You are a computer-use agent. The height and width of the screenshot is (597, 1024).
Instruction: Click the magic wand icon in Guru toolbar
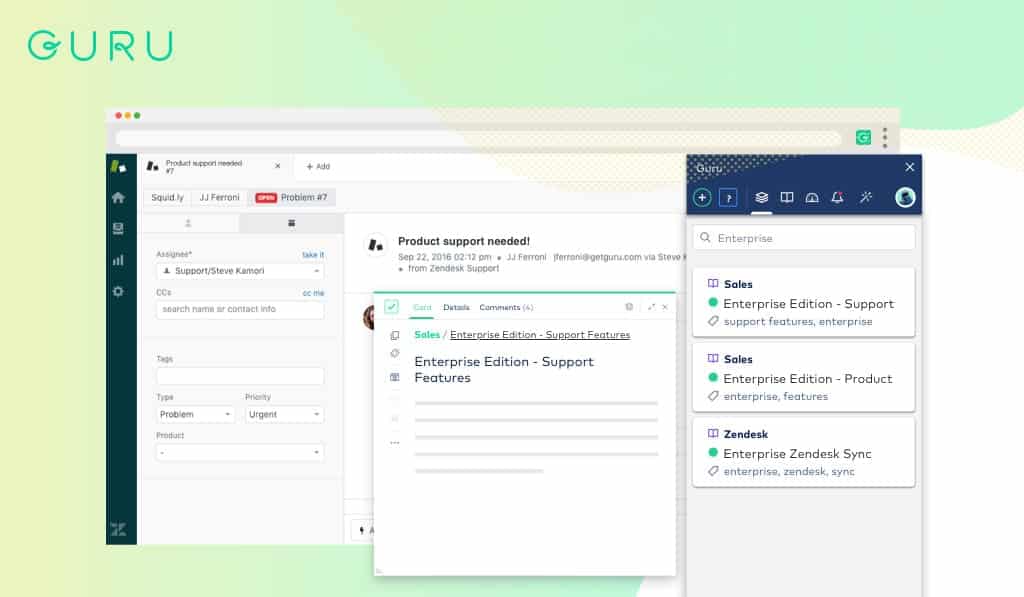pyautogui.click(x=866, y=197)
